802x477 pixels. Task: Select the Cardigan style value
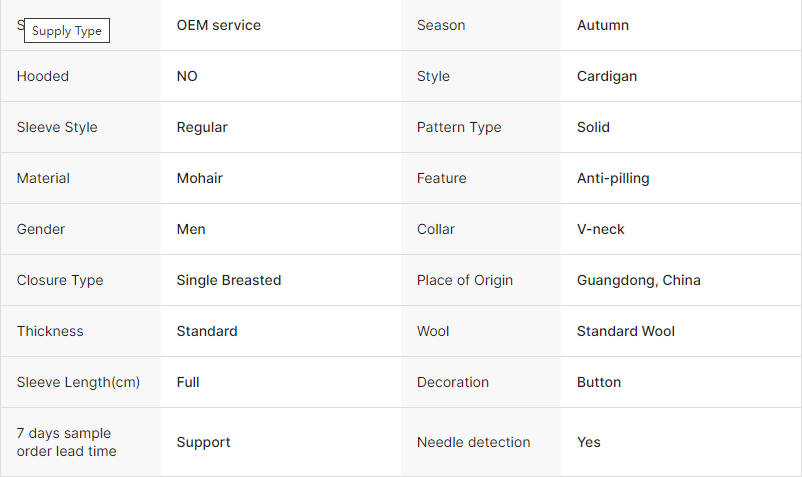click(607, 76)
